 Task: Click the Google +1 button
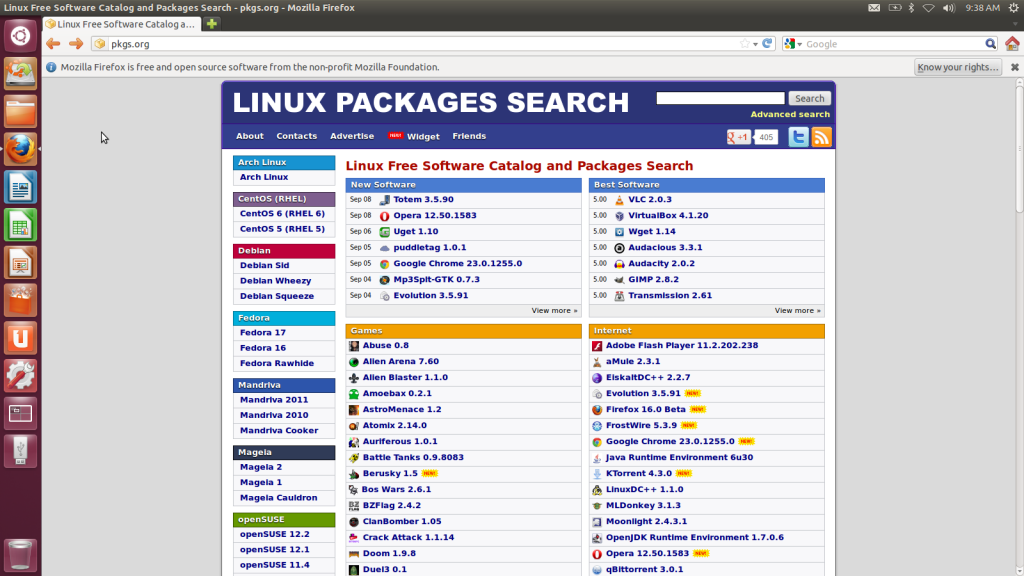739,137
